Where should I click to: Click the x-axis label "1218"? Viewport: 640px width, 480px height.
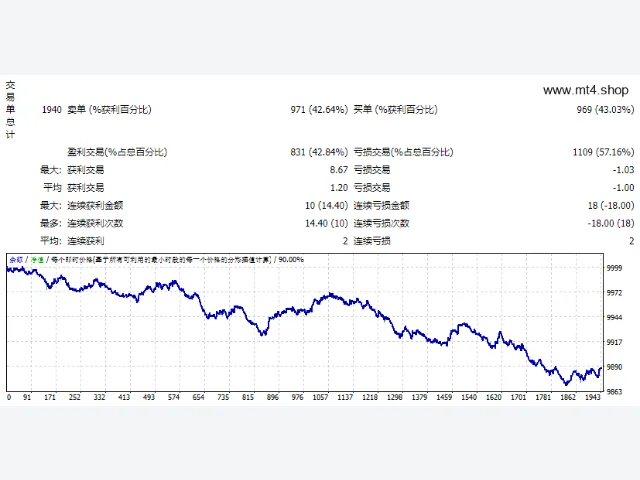[x=370, y=397]
